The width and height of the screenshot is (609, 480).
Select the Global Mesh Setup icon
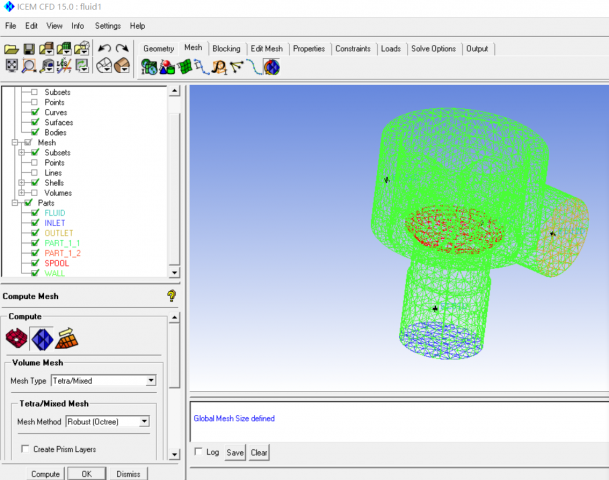coord(149,67)
